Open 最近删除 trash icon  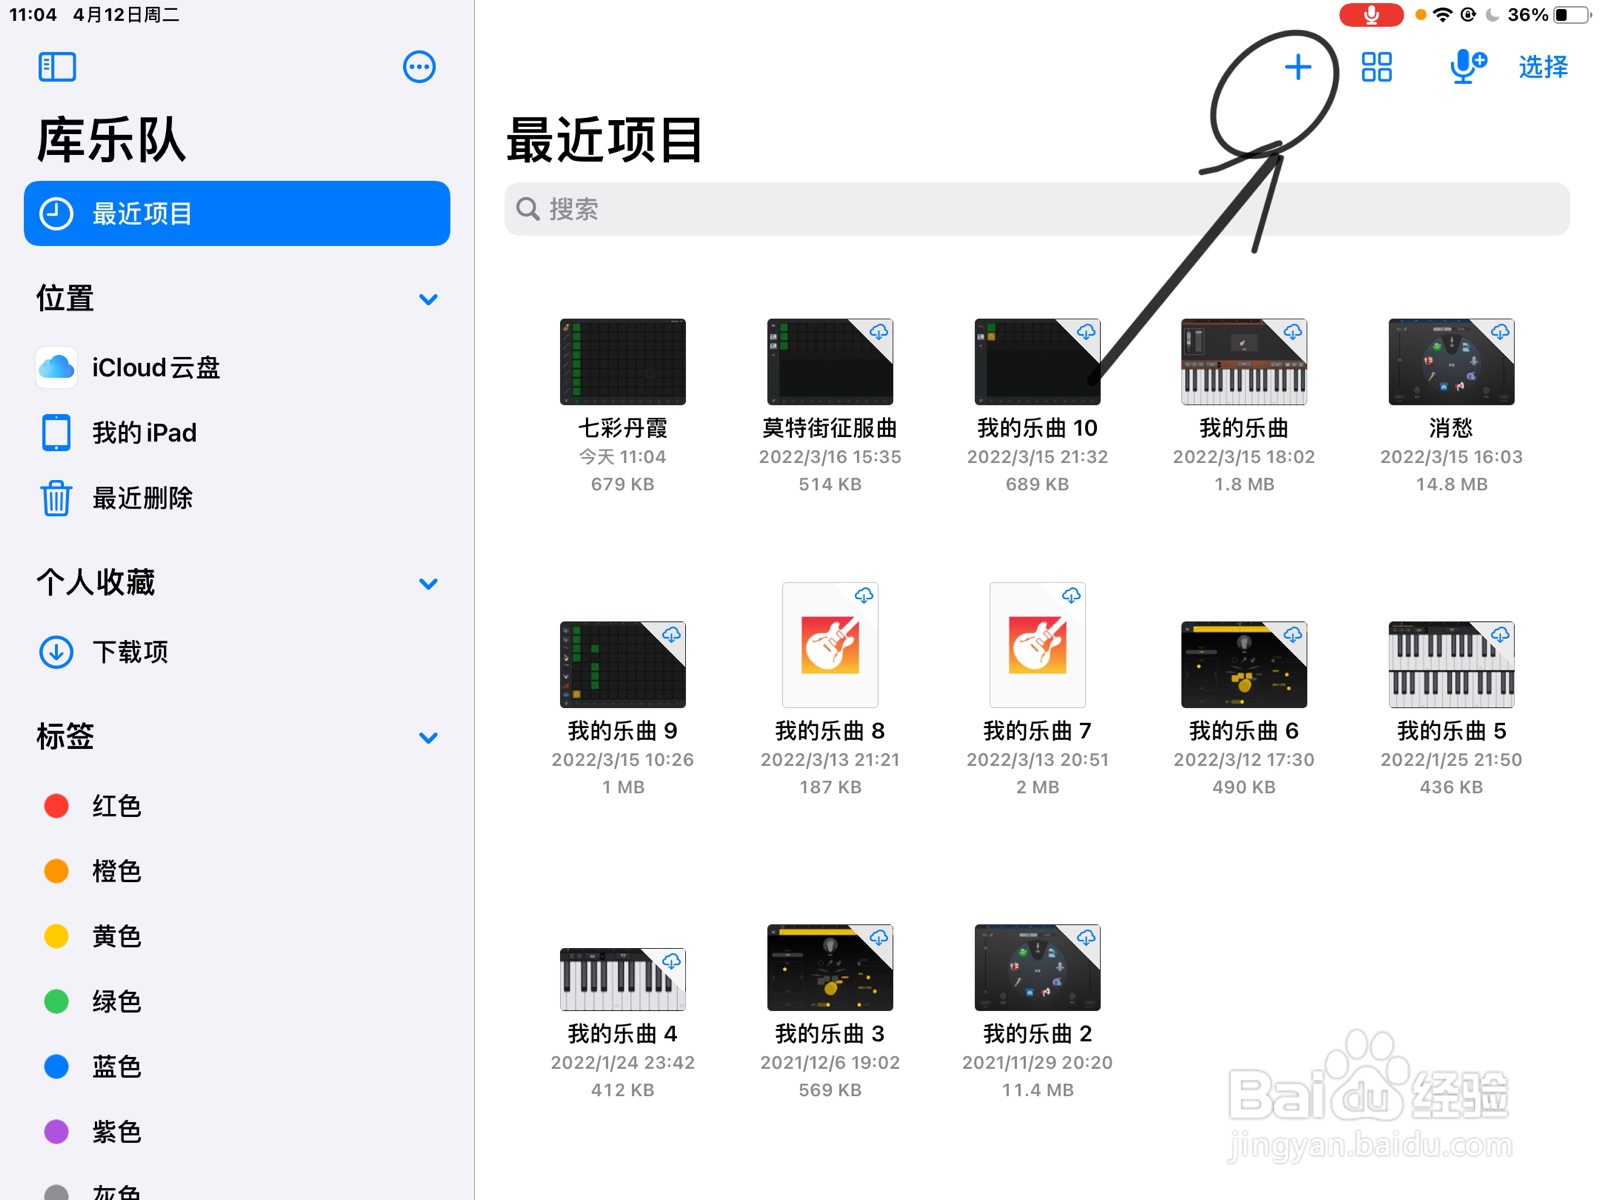(56, 499)
